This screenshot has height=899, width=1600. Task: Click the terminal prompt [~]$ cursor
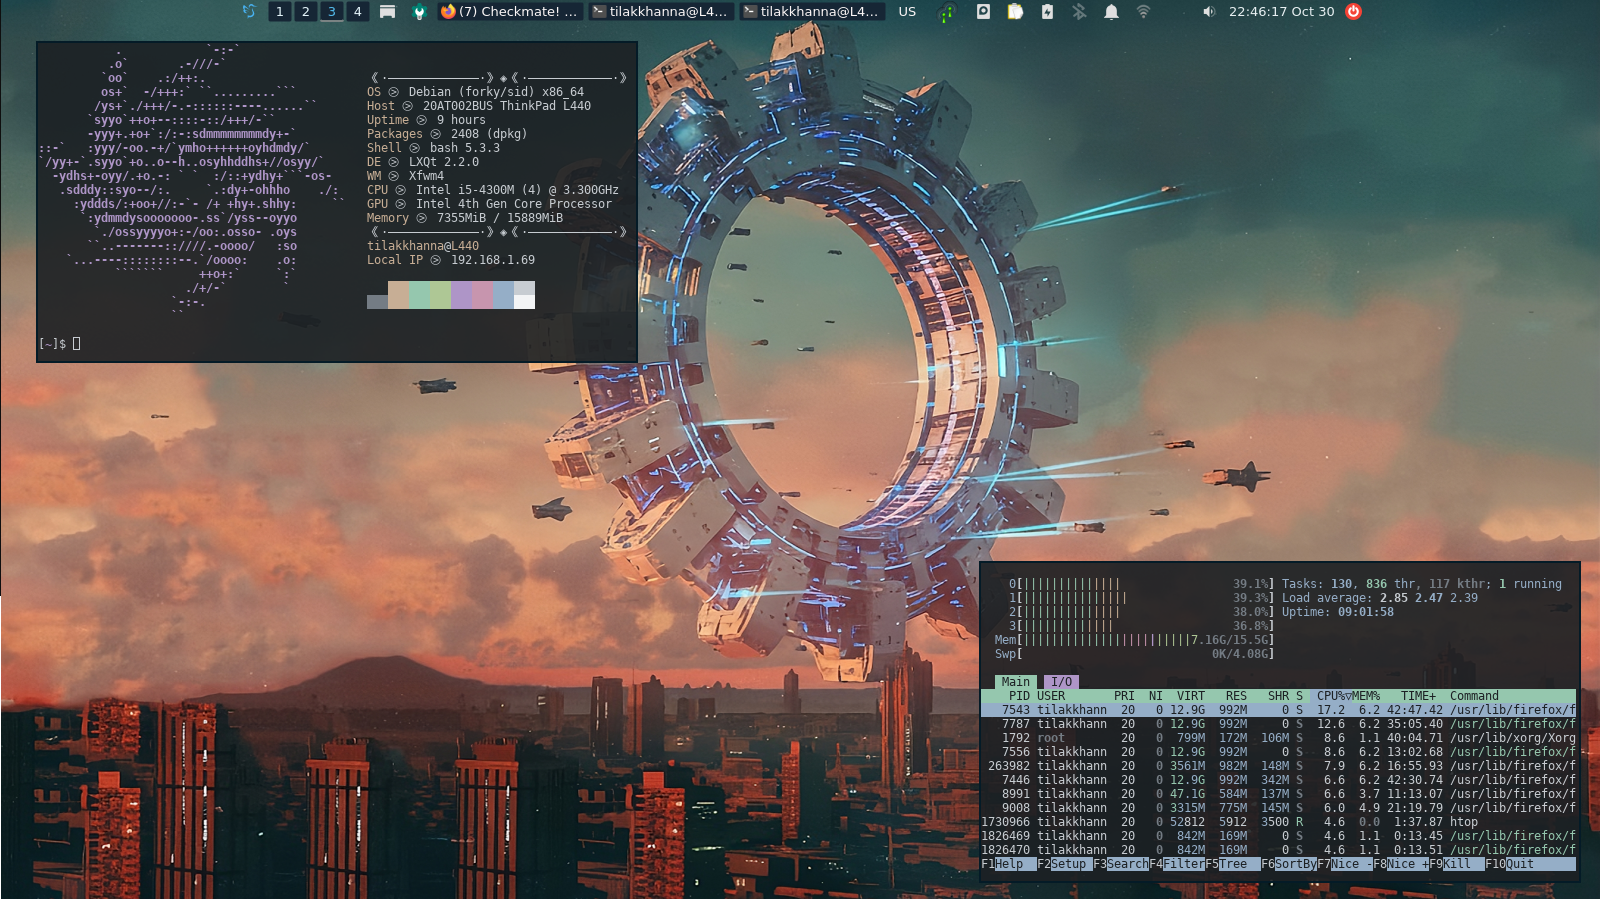tap(76, 344)
